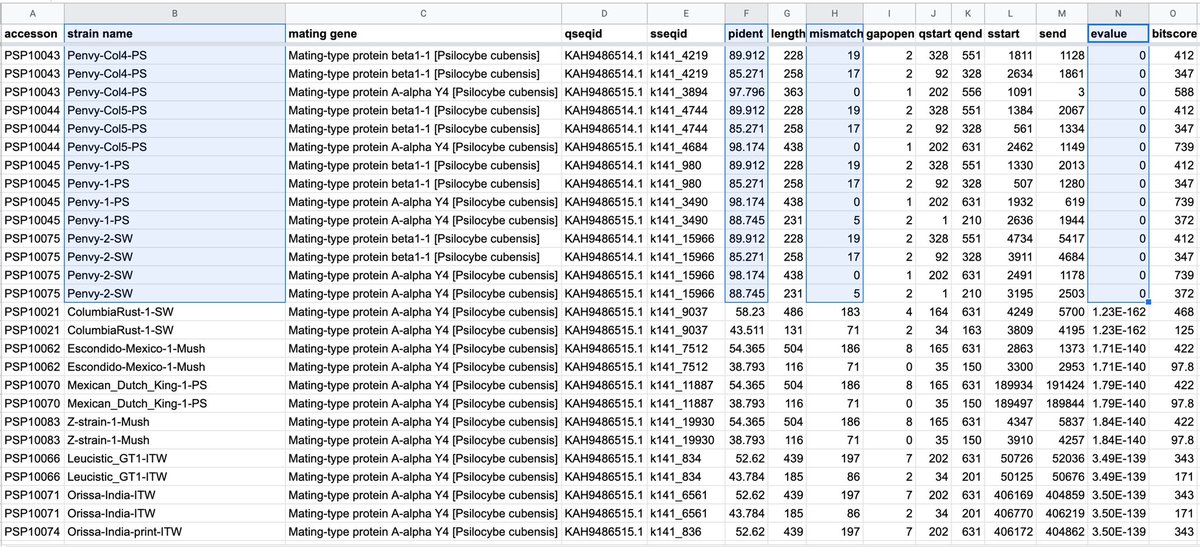Select column J by its letter header

(933, 12)
